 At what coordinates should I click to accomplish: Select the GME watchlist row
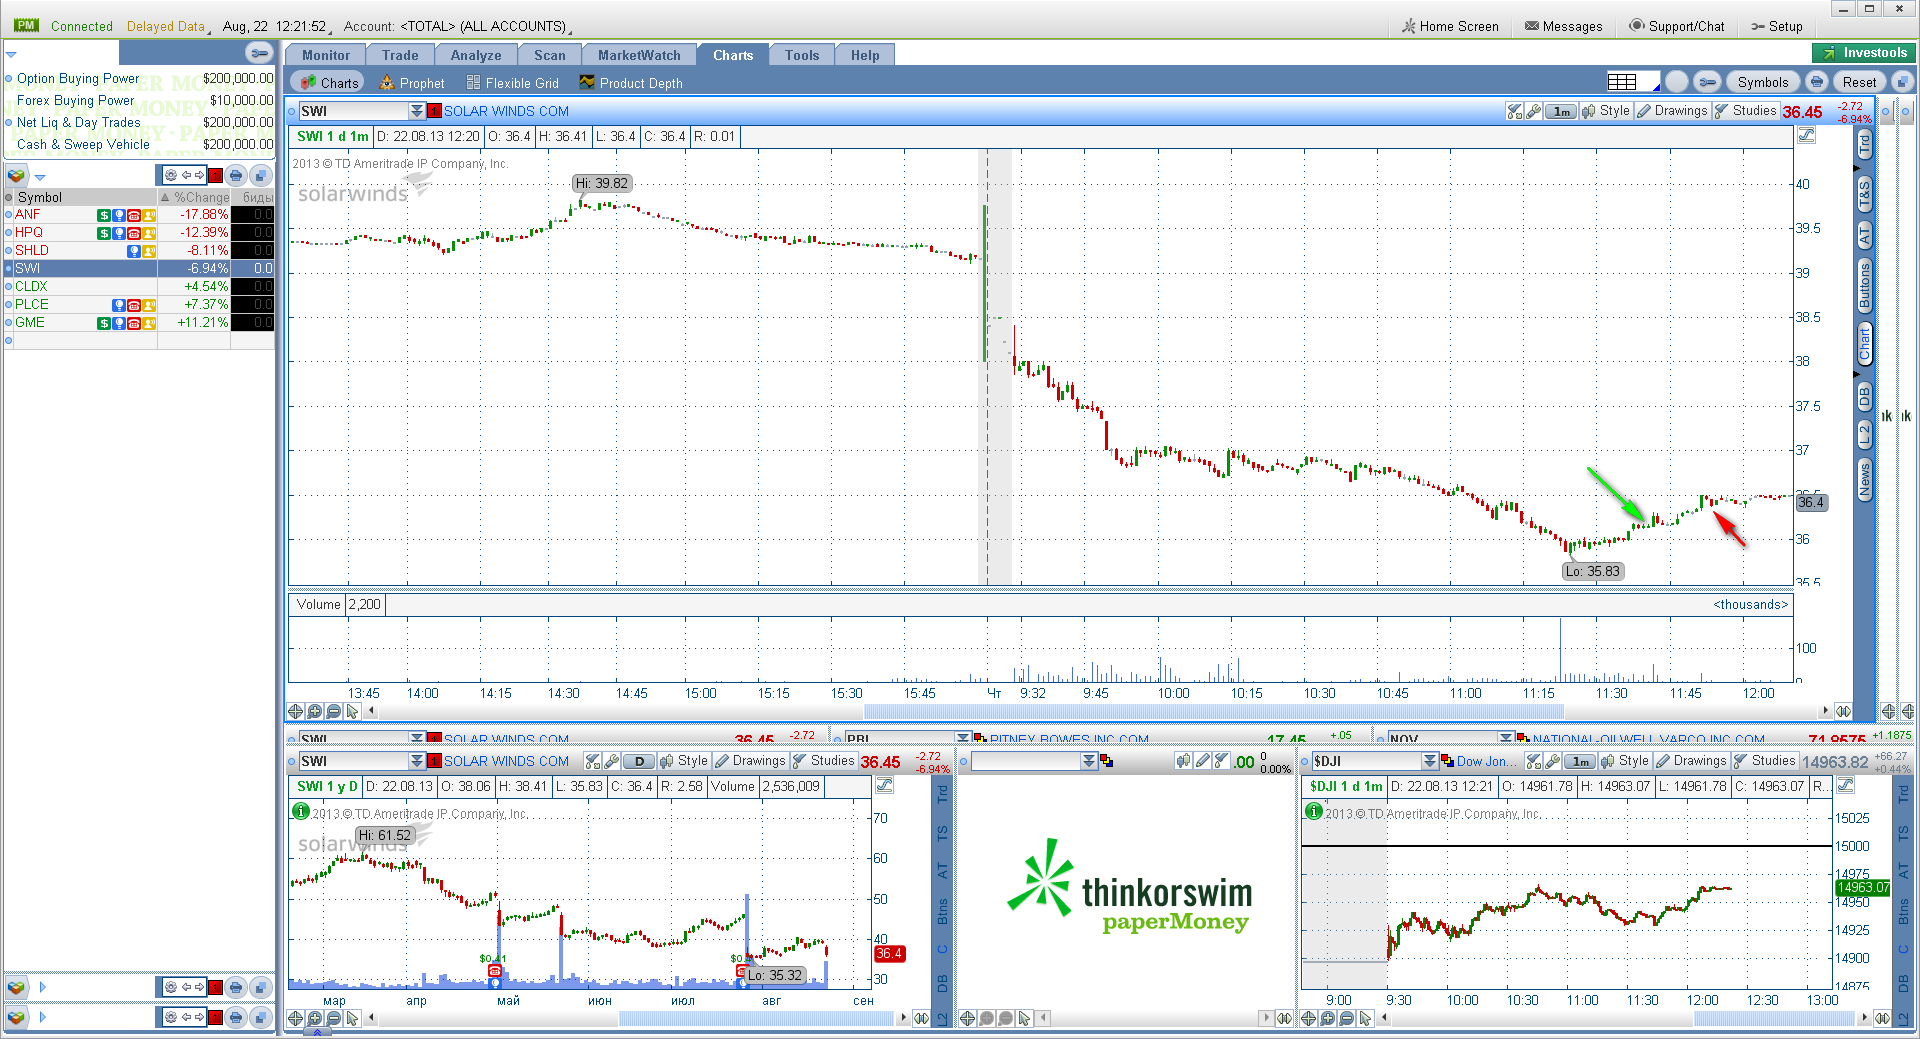click(x=139, y=322)
